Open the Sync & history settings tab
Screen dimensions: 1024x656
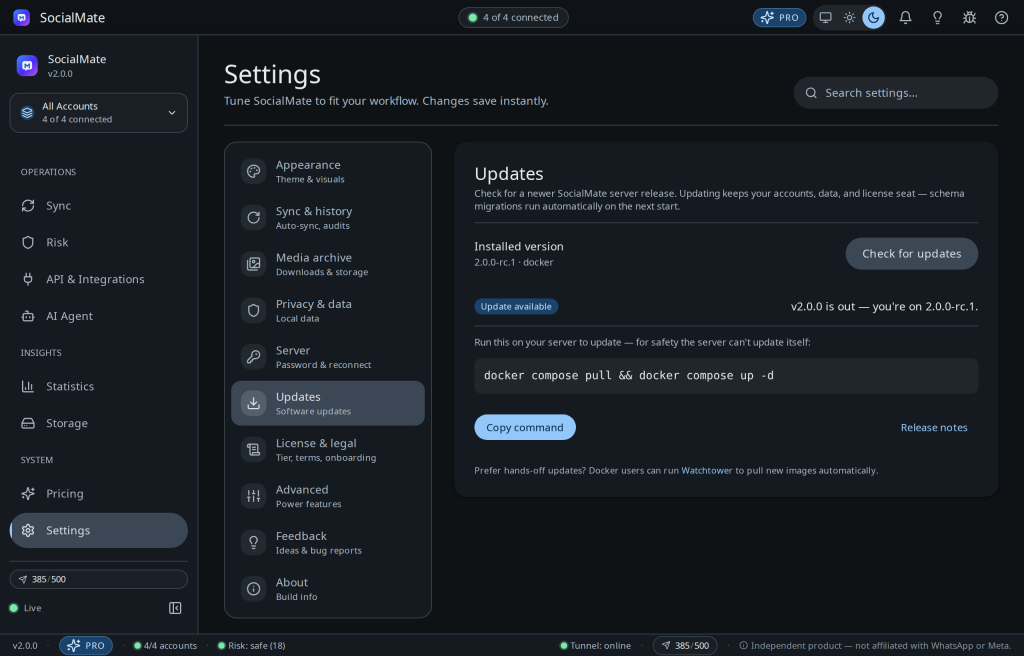(x=328, y=218)
